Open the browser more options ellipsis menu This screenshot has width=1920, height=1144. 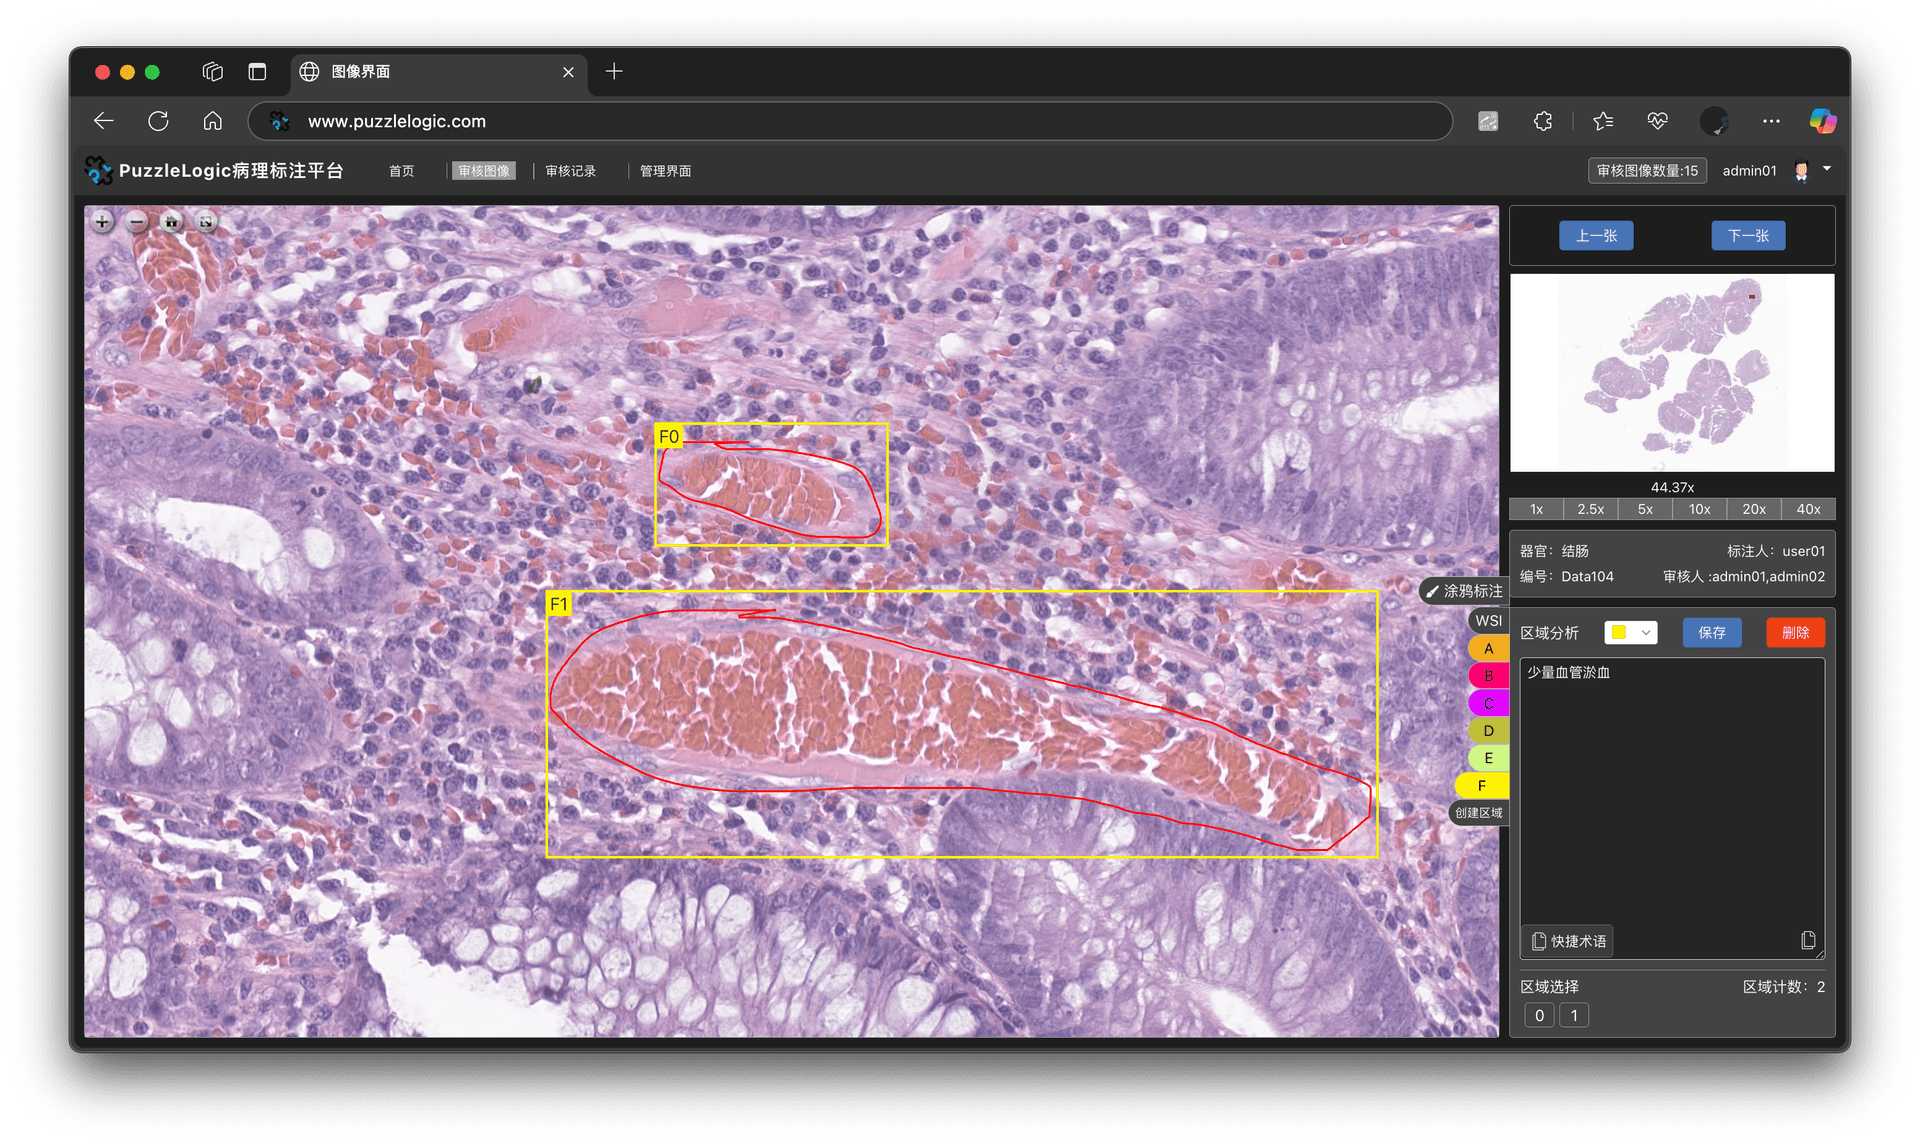[1771, 121]
